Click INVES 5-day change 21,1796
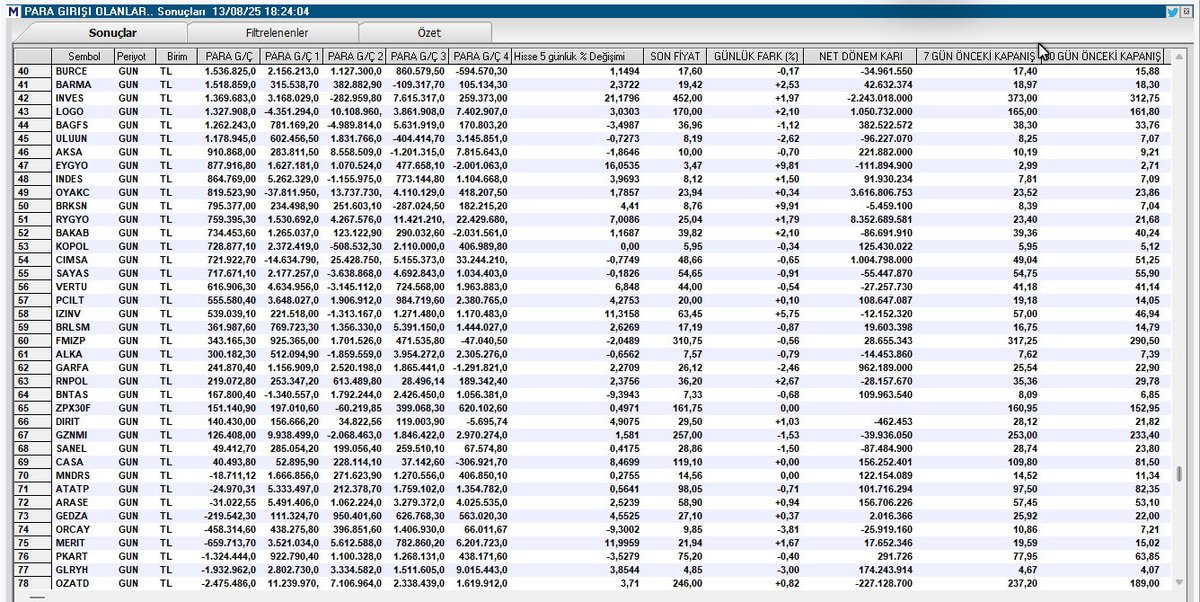This screenshot has width=1200, height=602. pos(619,98)
